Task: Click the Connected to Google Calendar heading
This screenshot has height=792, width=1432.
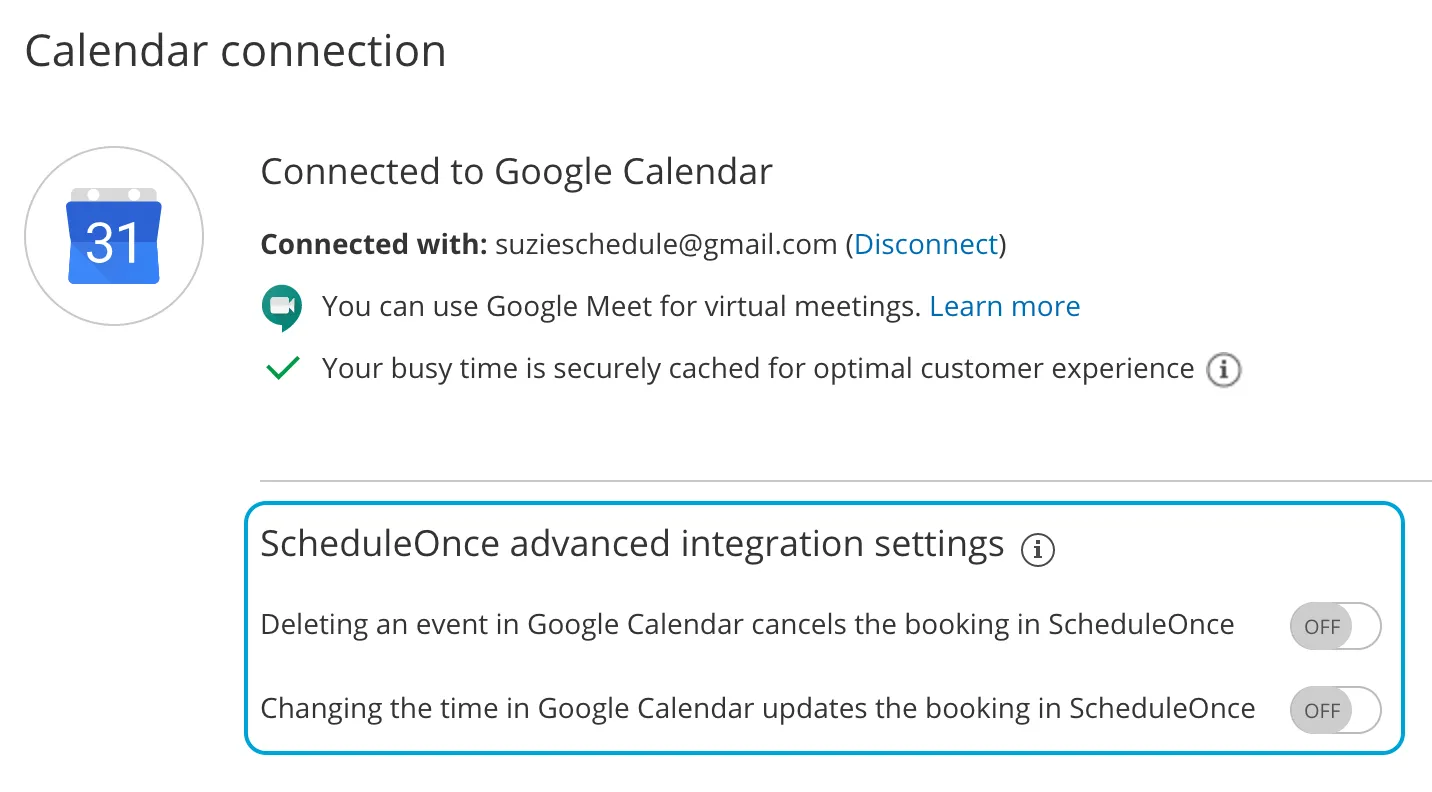Action: (x=516, y=172)
